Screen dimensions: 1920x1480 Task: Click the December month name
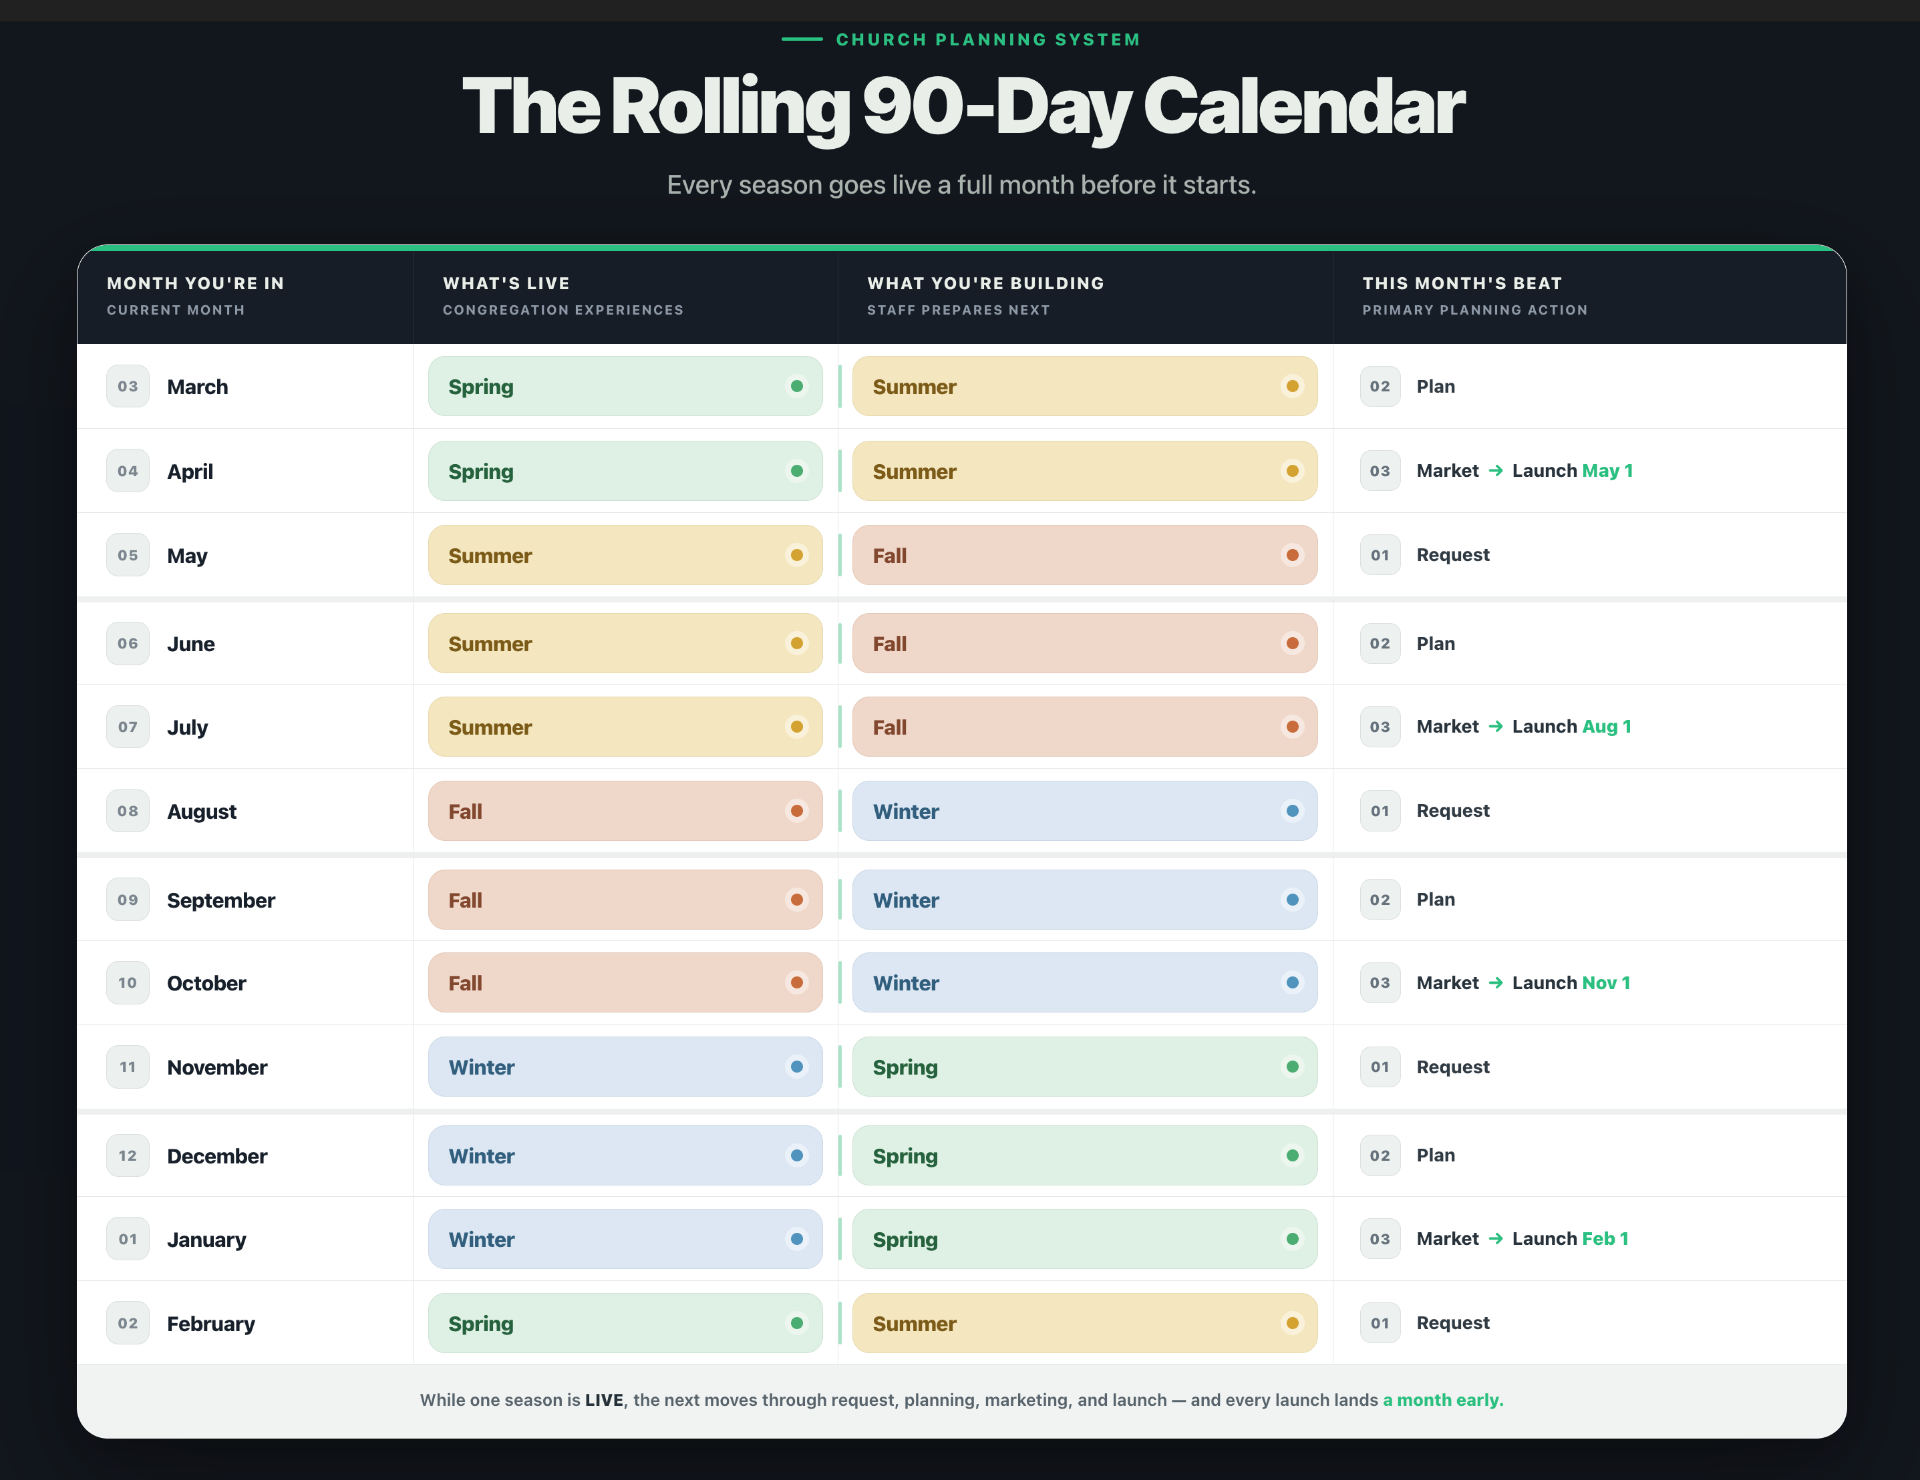click(x=217, y=1156)
